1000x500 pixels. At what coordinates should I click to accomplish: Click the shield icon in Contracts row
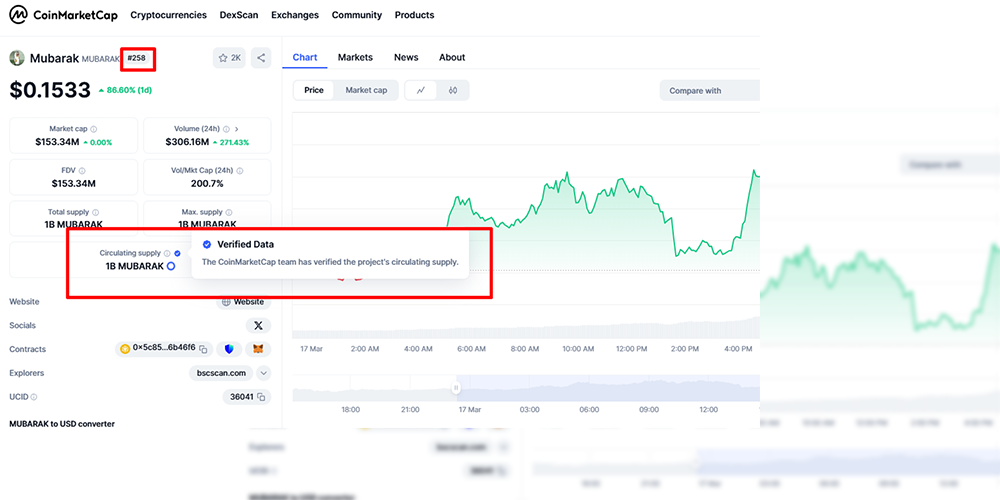[x=229, y=349]
